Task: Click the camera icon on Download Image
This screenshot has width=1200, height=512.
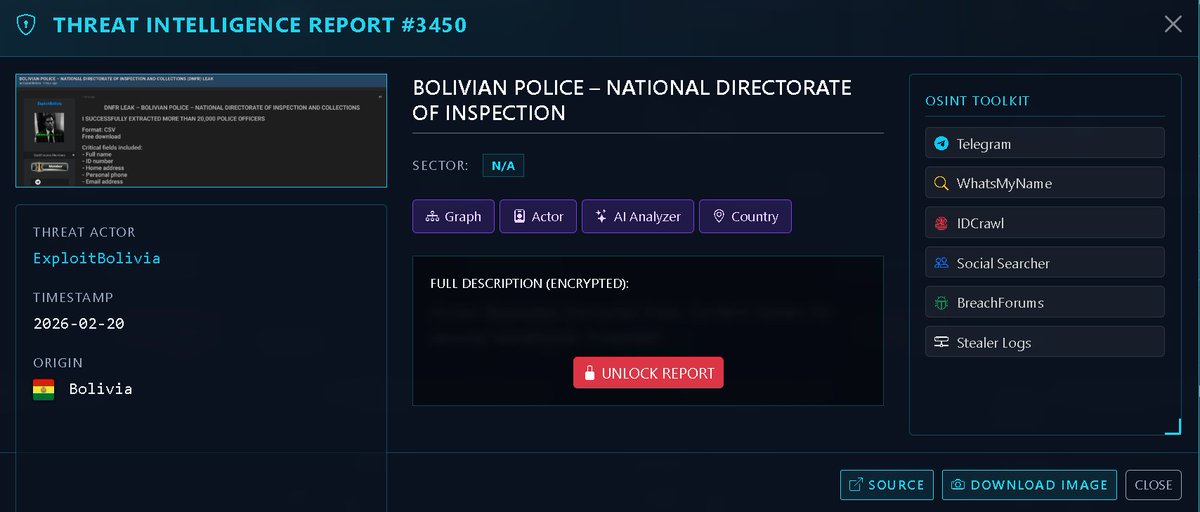Action: [958, 485]
